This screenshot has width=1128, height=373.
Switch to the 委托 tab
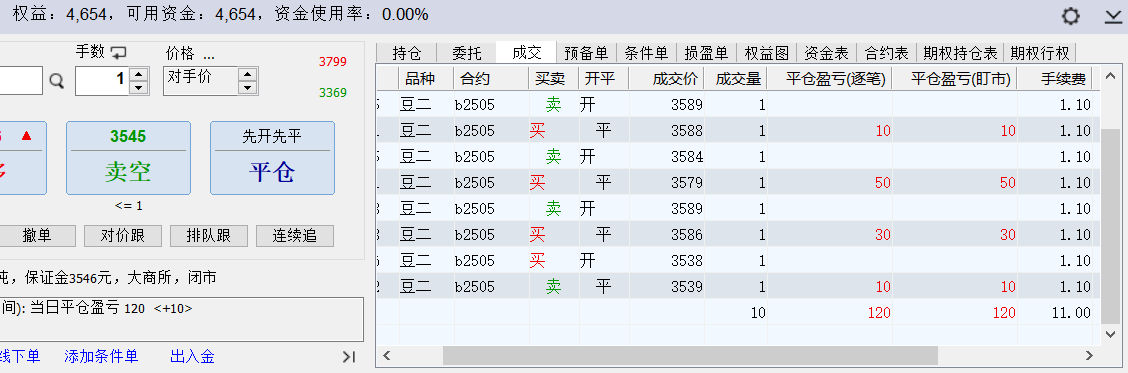467,53
